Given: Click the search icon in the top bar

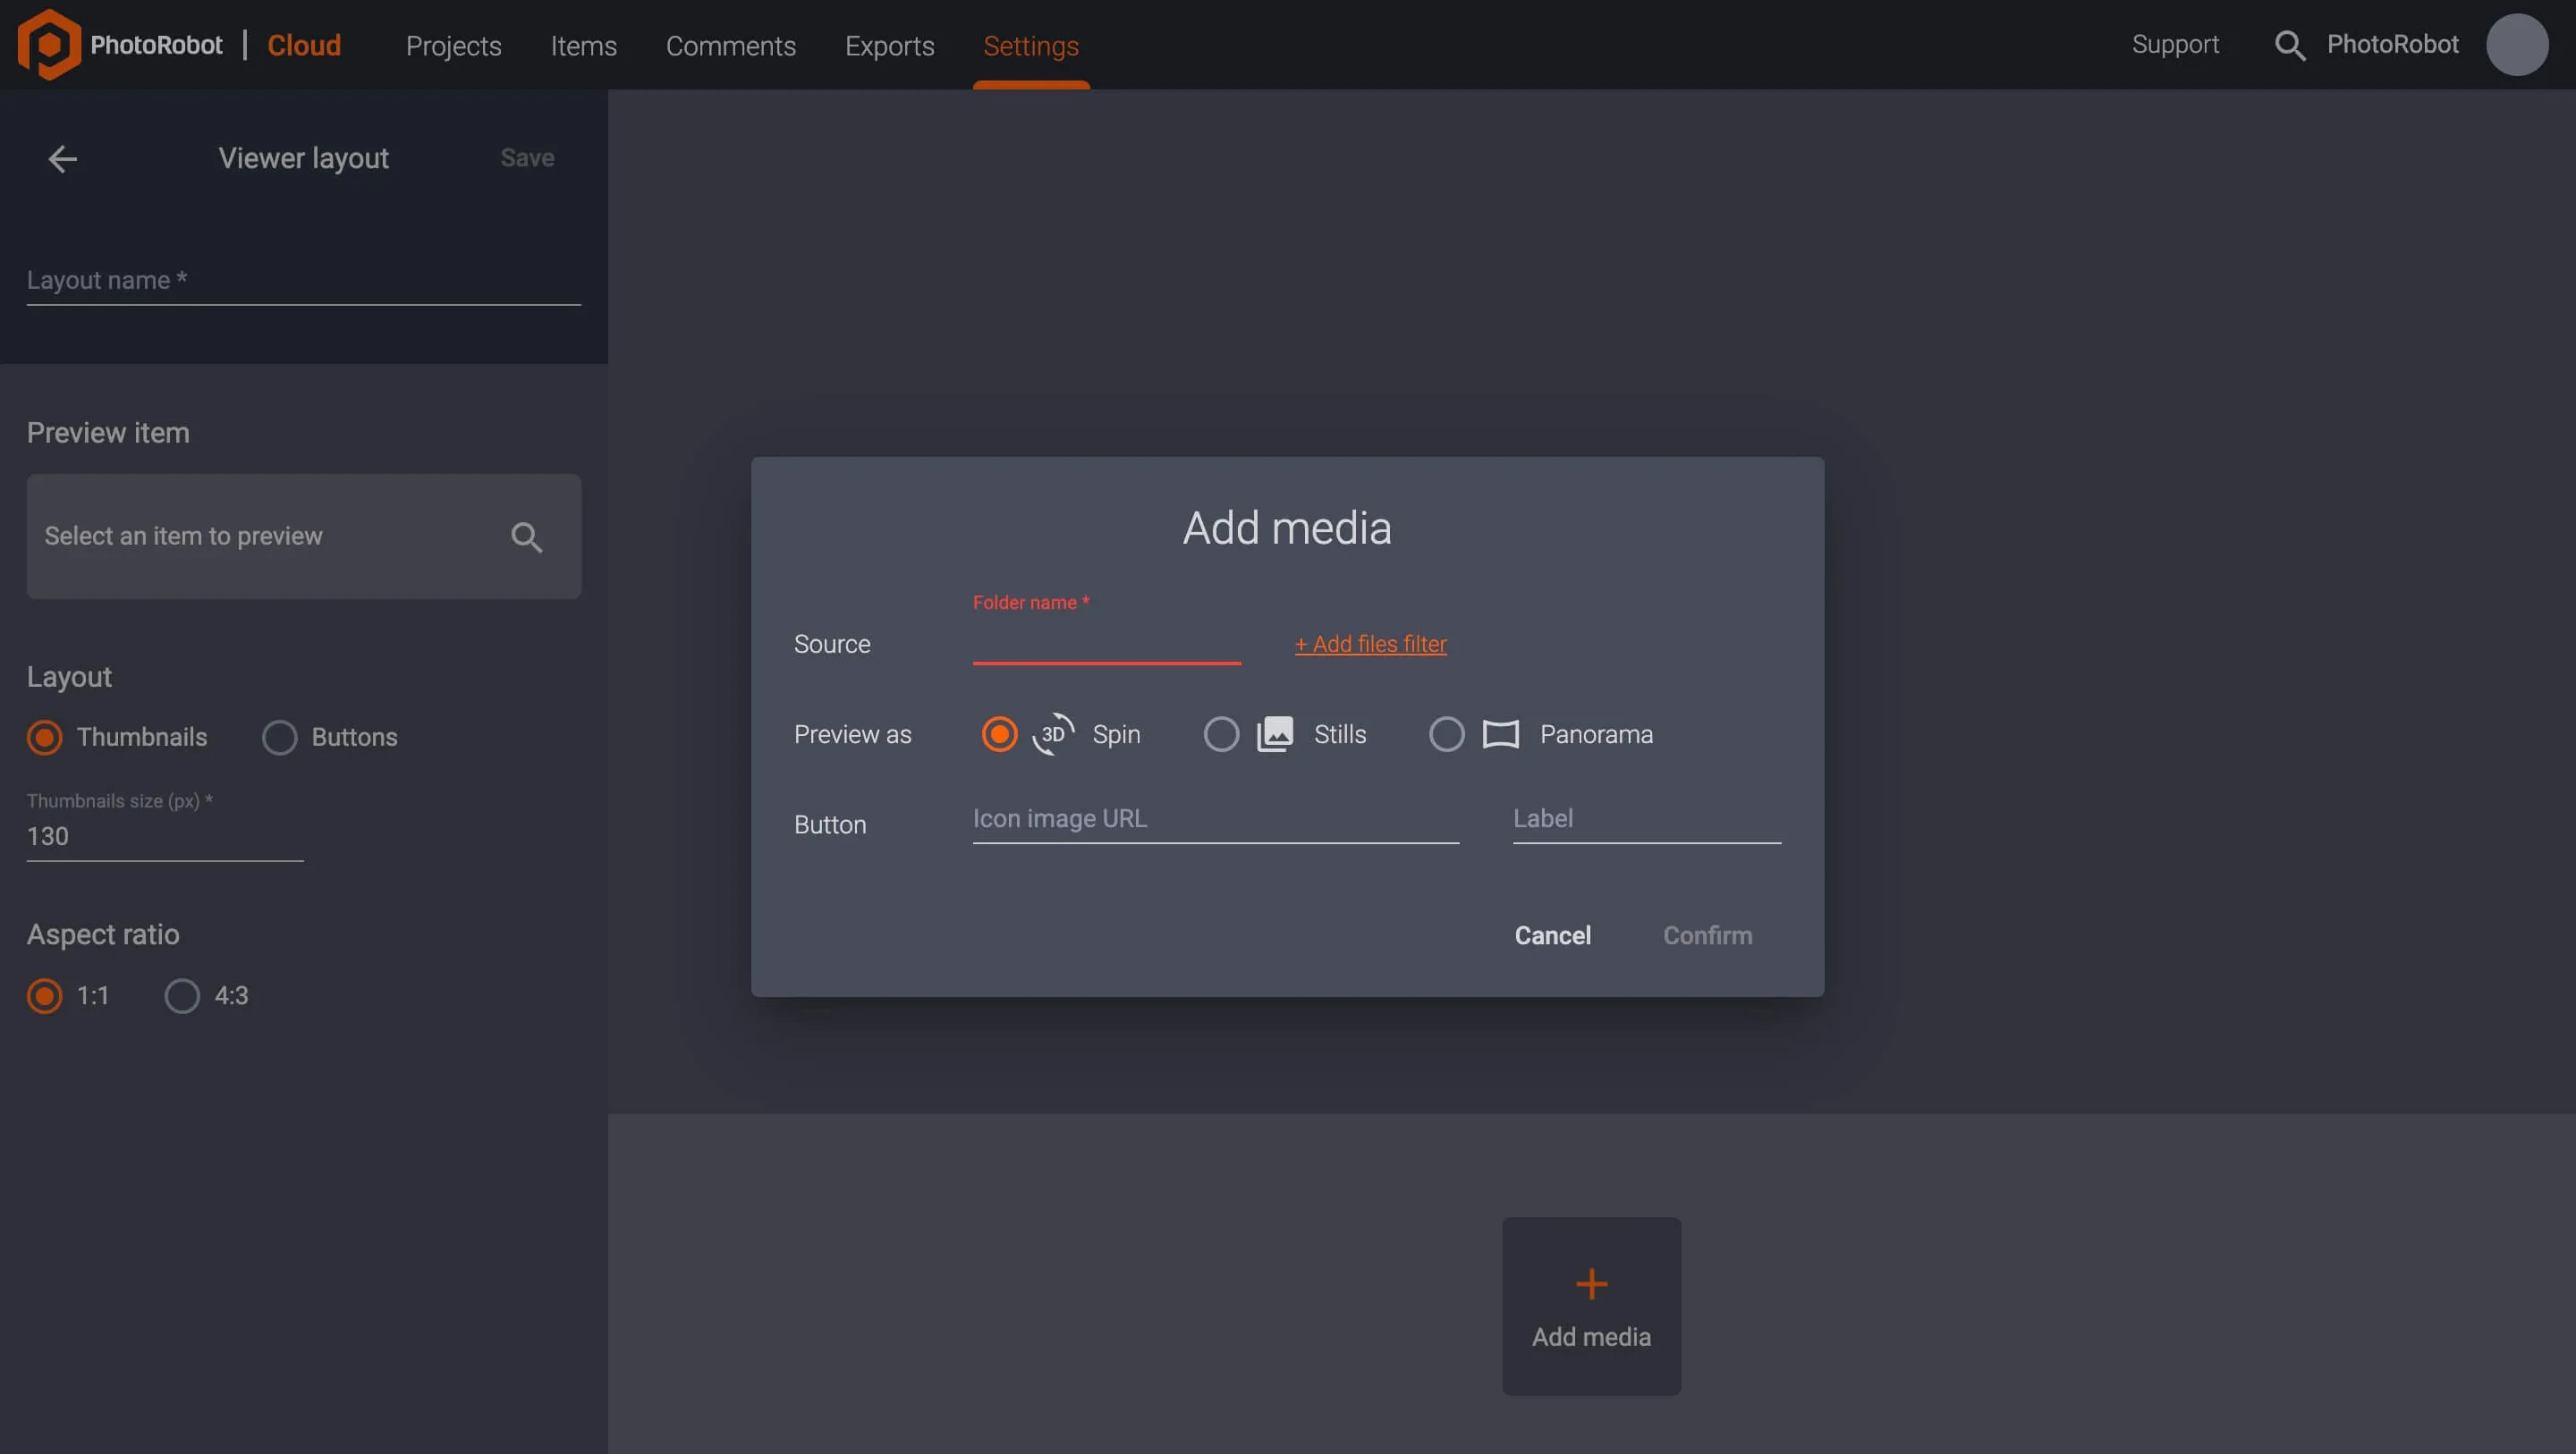Looking at the screenshot, I should pos(2289,45).
